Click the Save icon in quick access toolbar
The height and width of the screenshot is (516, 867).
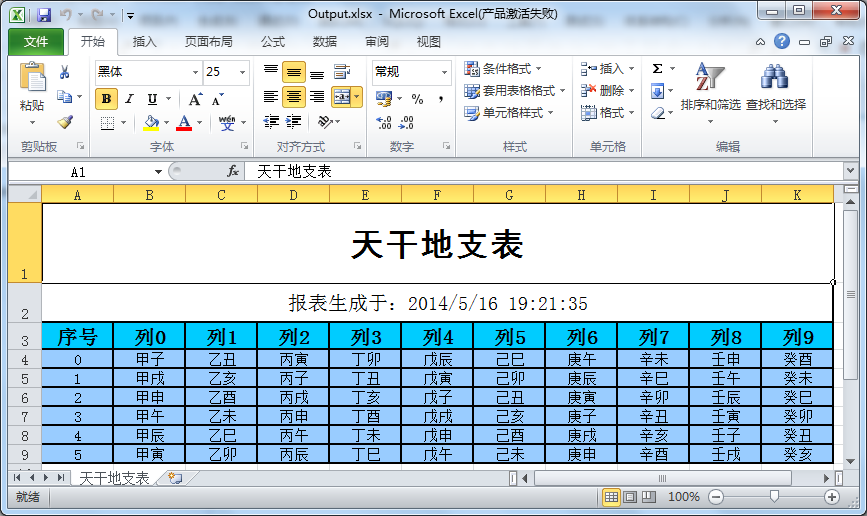pos(44,15)
